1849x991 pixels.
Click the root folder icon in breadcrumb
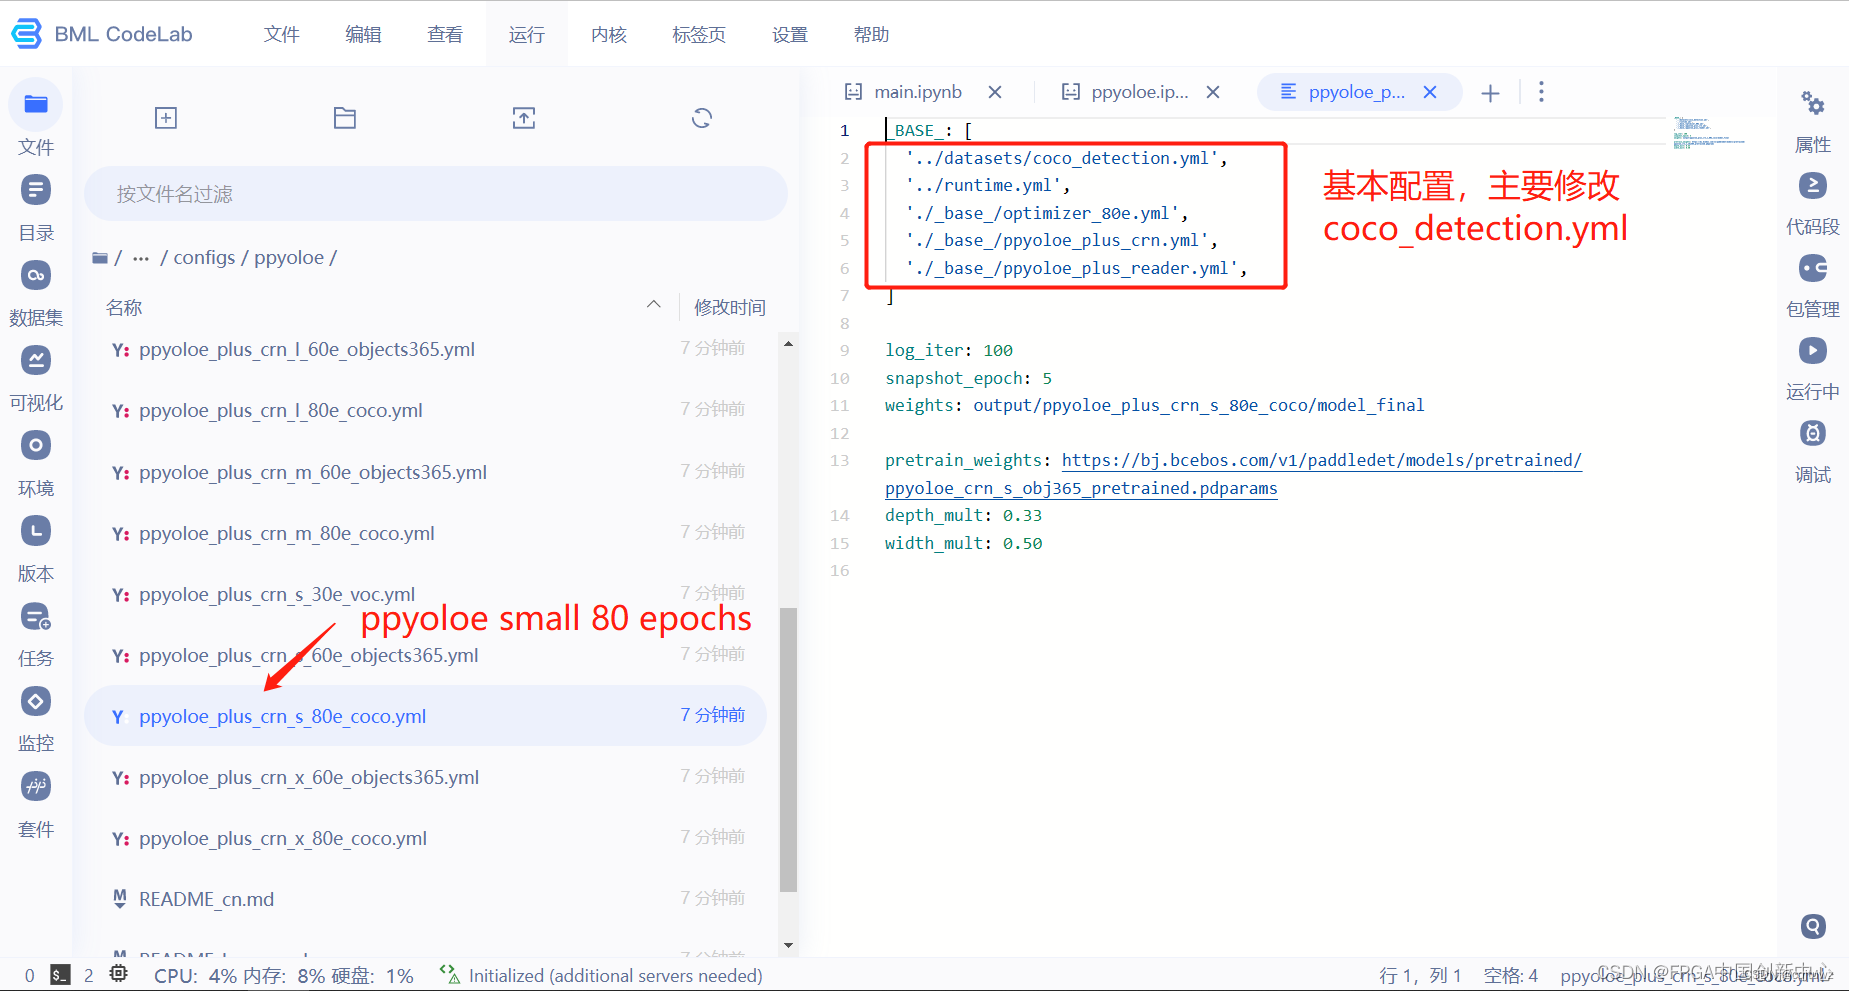pyautogui.click(x=100, y=258)
